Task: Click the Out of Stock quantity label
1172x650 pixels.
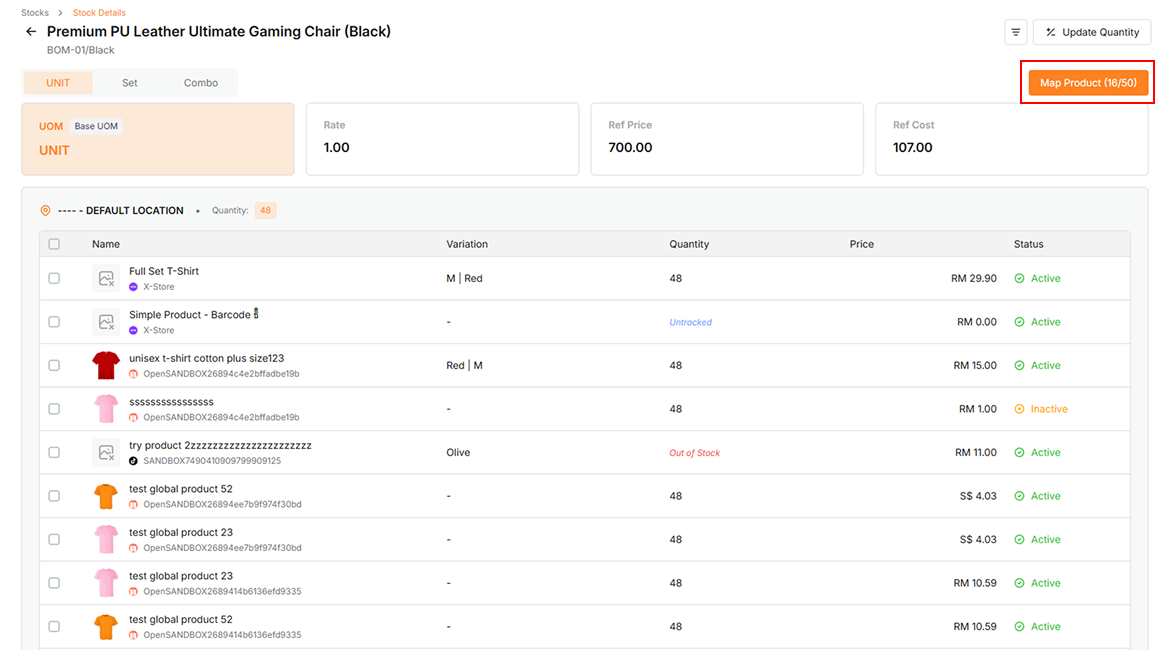Action: pos(694,453)
